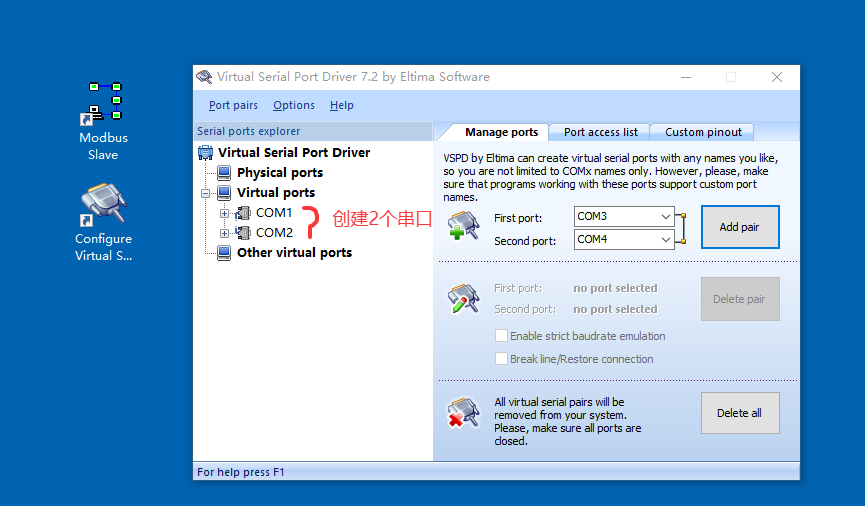Toggle Break line/Restore connection checkbox

click(x=501, y=359)
